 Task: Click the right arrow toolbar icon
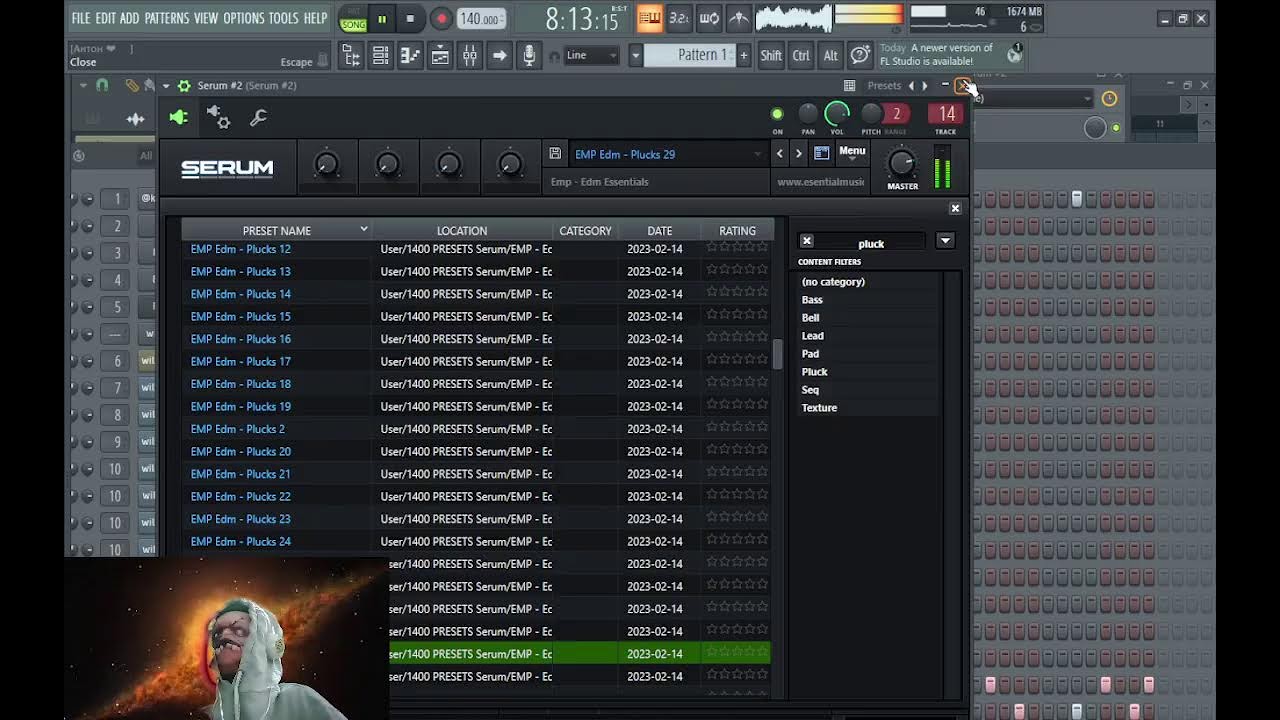tap(500, 56)
